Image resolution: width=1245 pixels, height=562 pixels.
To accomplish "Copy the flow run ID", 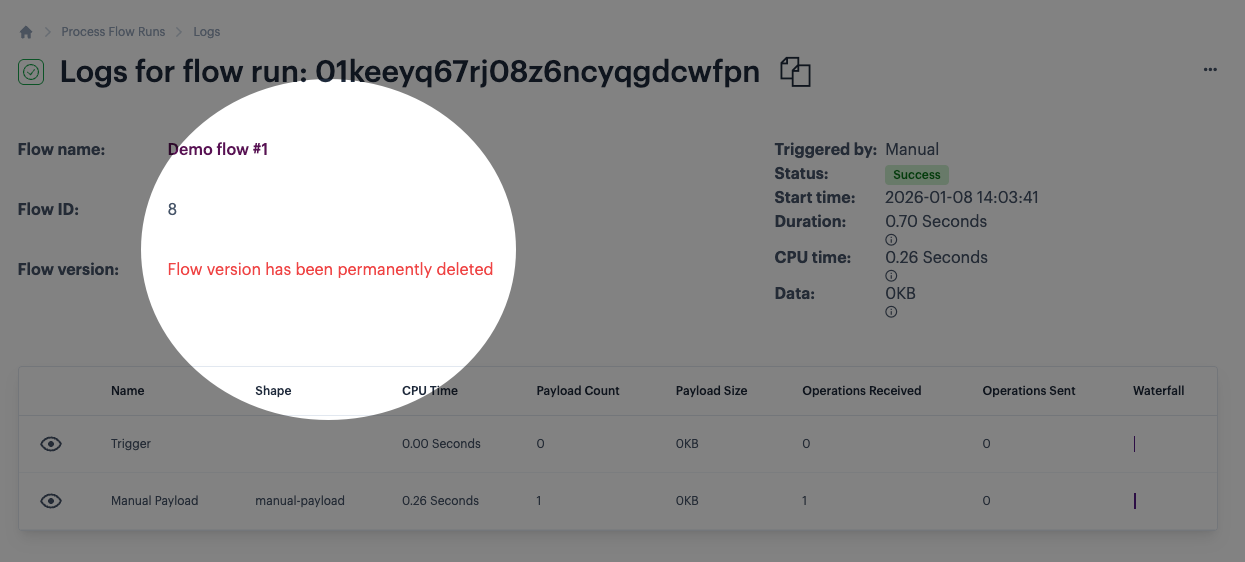I will click(795, 72).
